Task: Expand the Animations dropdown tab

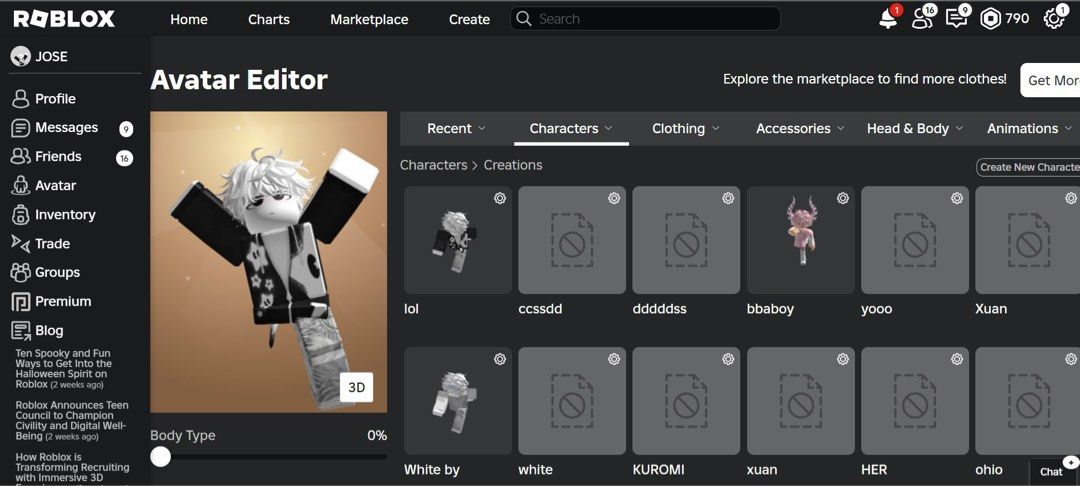Action: pos(1029,129)
